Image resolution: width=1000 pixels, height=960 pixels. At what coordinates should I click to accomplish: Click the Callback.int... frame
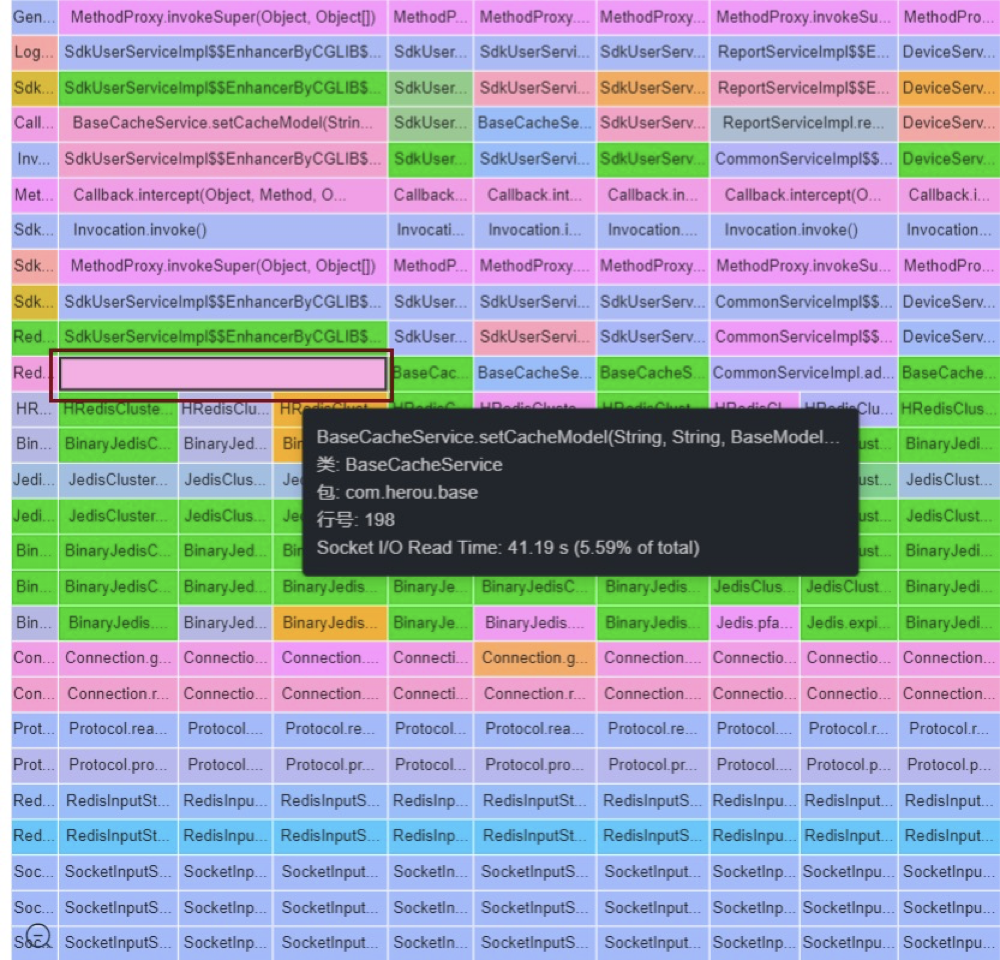click(x=534, y=195)
